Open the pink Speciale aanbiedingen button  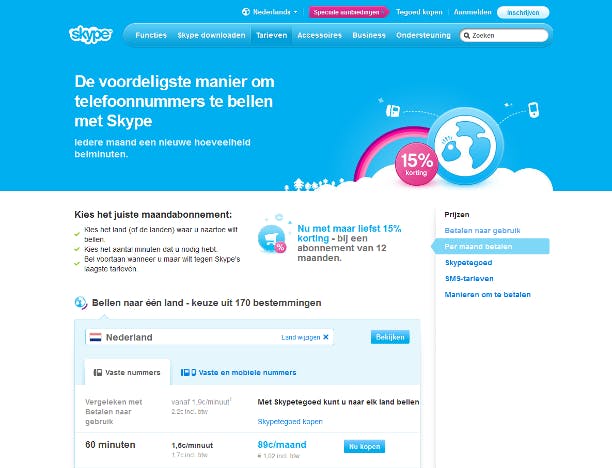(348, 12)
